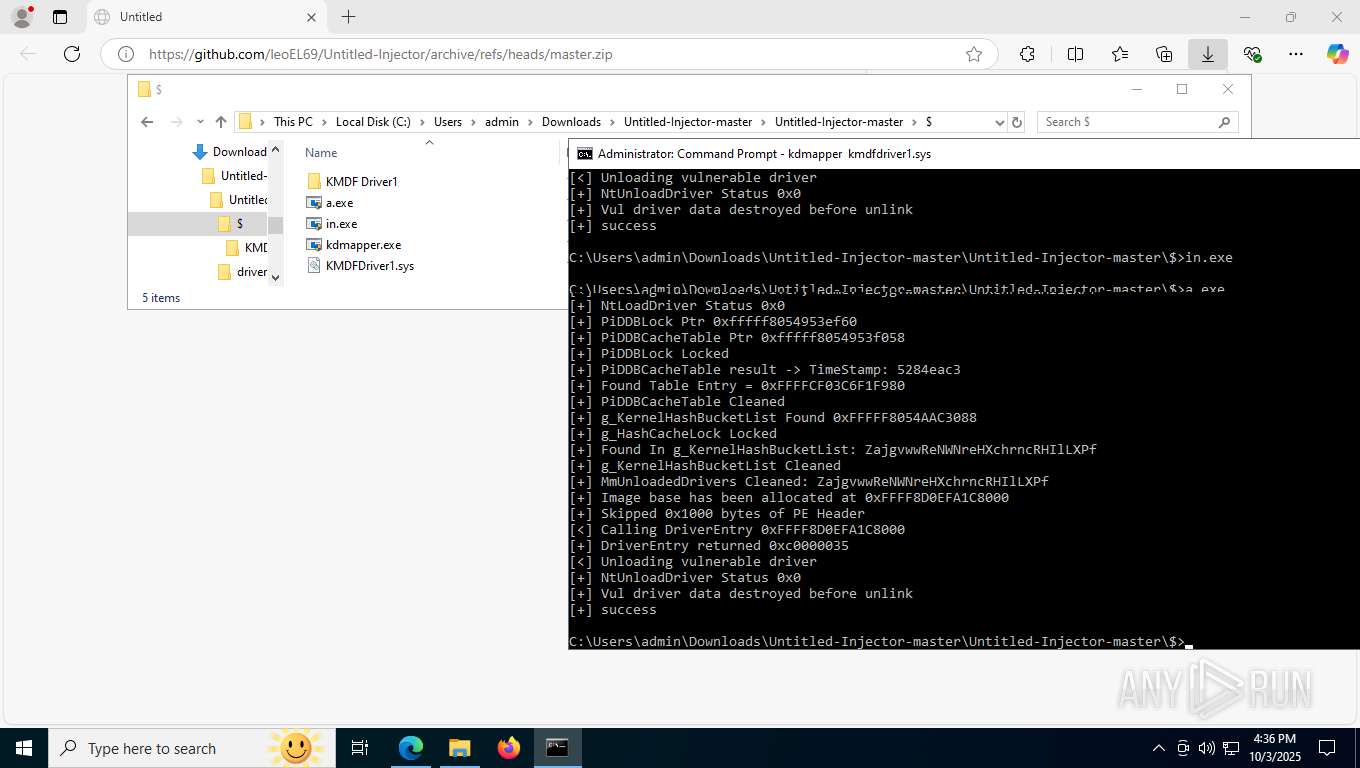Image resolution: width=1360 pixels, height=768 pixels.
Task: Go up one folder level in Explorer
Action: tap(221, 122)
